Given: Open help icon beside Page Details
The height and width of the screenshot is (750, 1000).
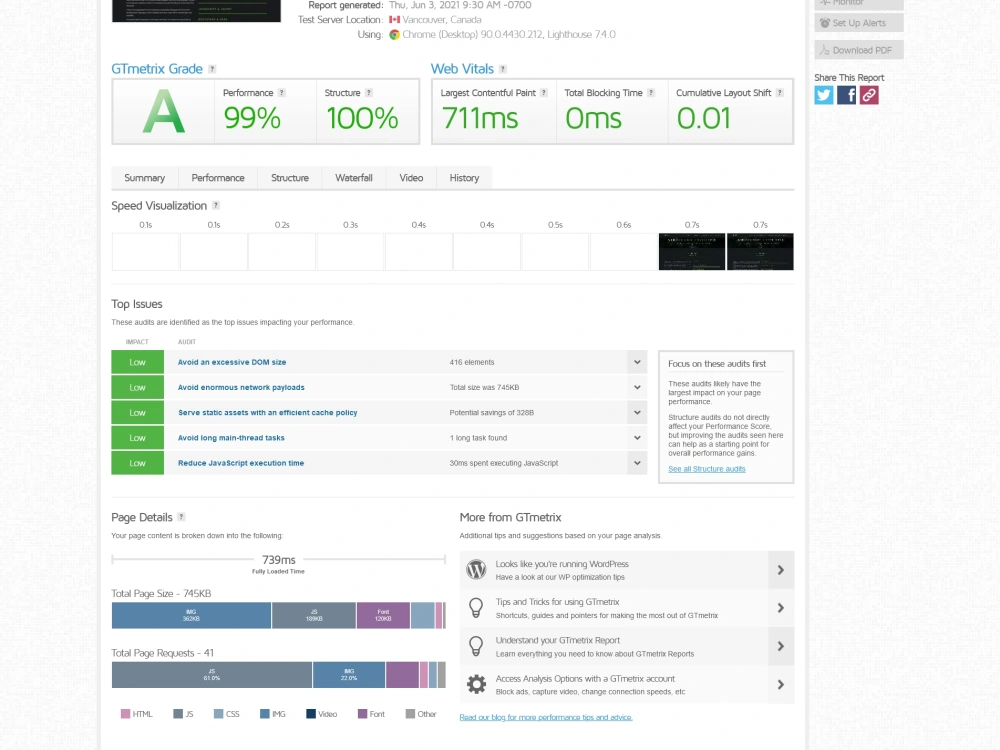Looking at the screenshot, I should pyautogui.click(x=181, y=517).
